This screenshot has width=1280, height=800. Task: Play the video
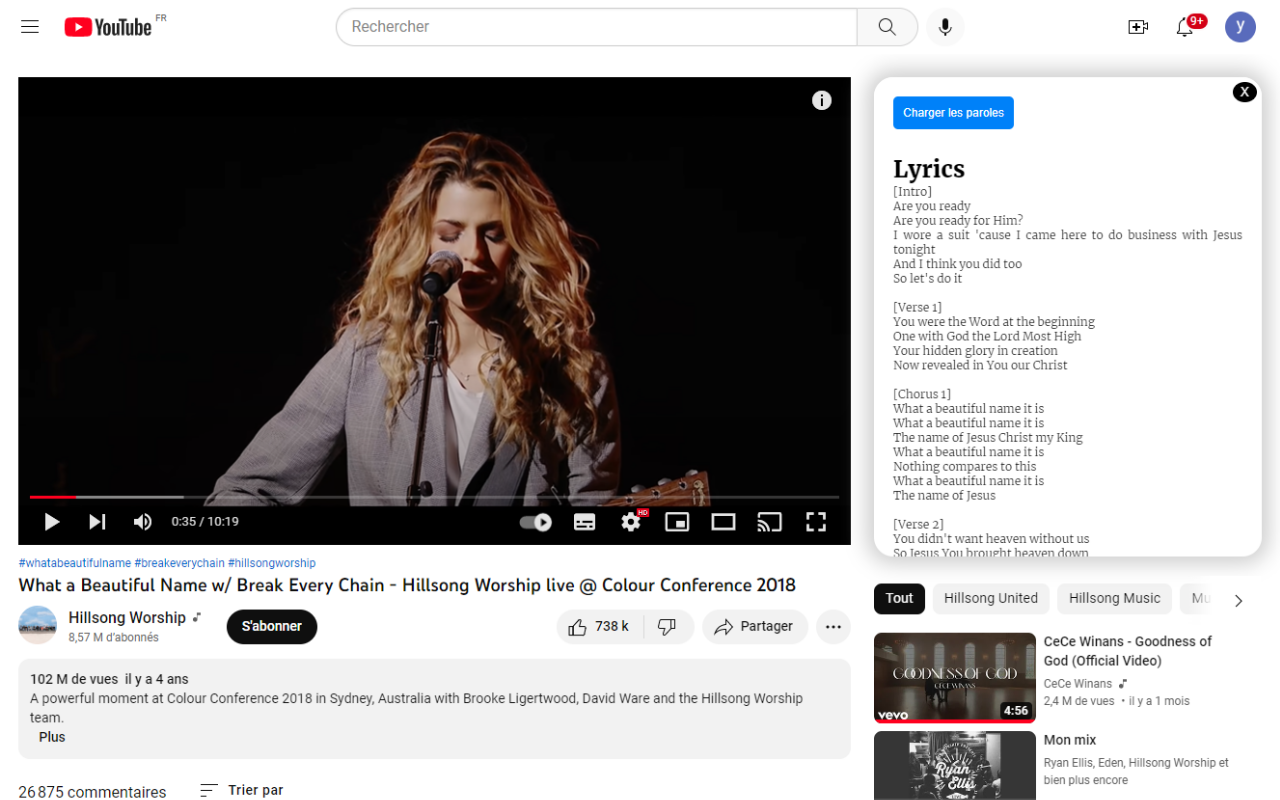[52, 522]
